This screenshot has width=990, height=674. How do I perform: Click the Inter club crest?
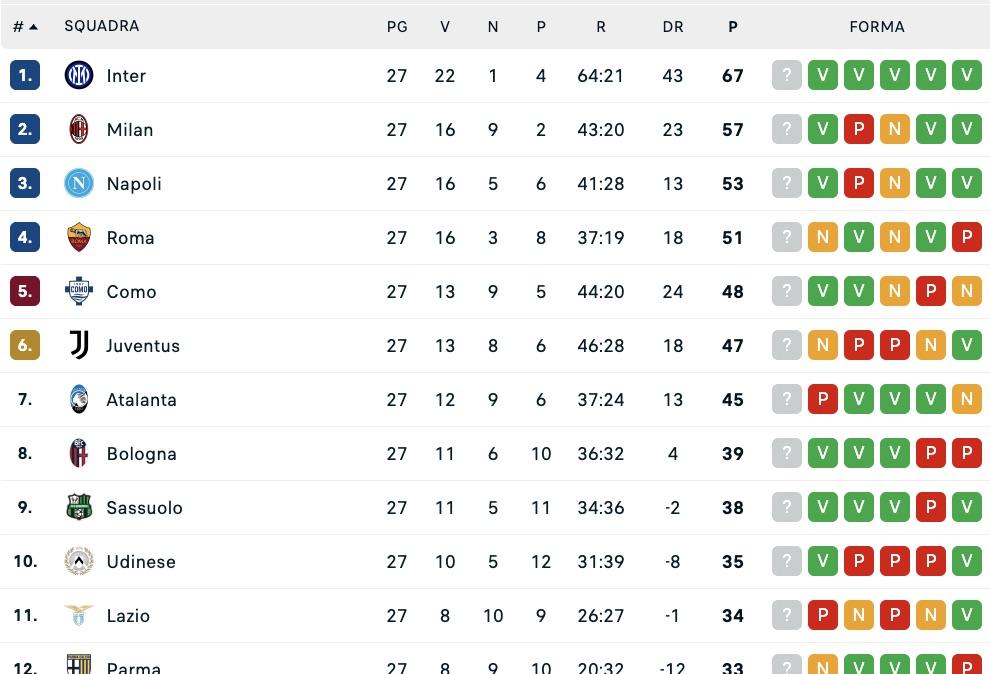click(78, 75)
